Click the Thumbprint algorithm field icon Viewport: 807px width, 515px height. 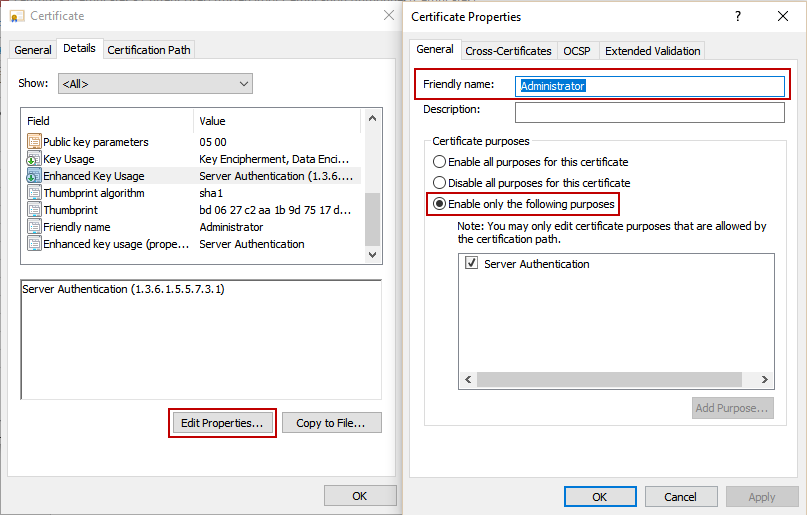pyautogui.click(x=33, y=193)
